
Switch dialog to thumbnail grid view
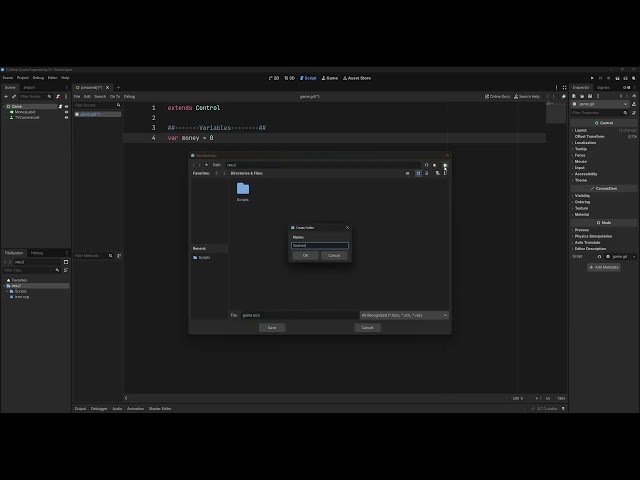(x=418, y=173)
